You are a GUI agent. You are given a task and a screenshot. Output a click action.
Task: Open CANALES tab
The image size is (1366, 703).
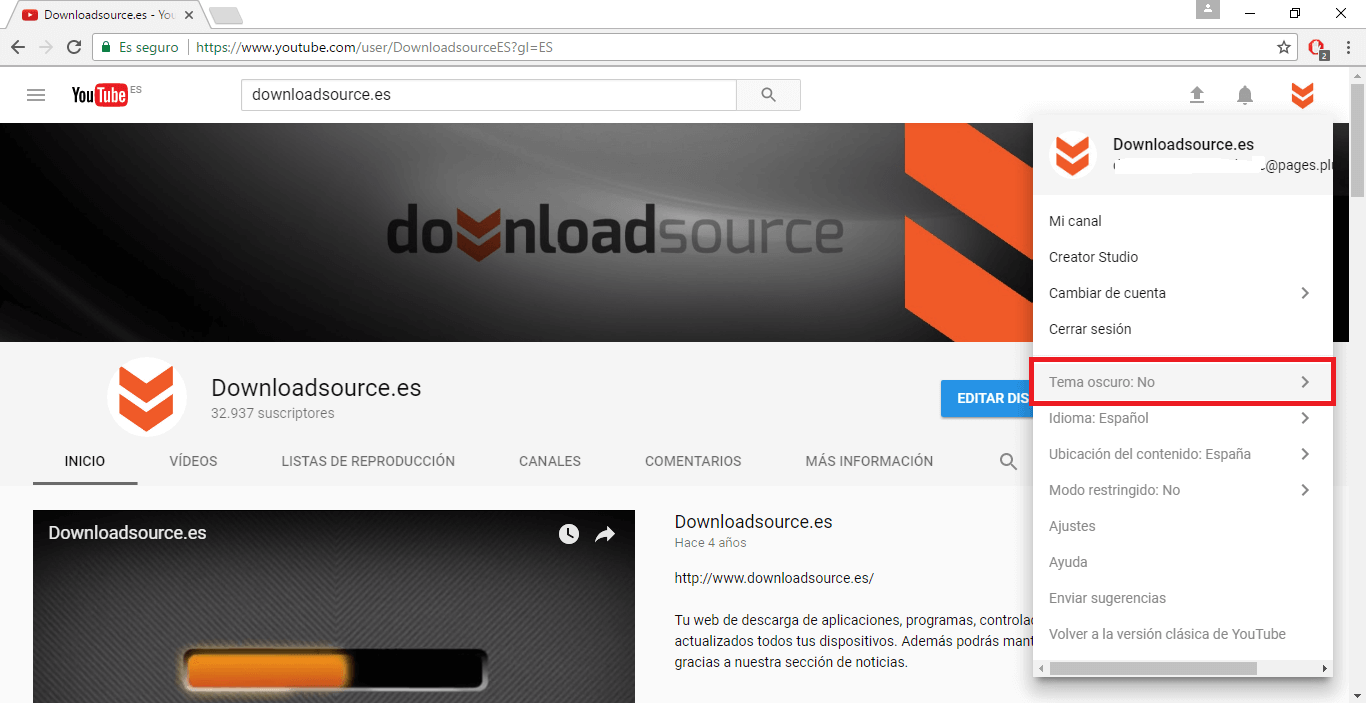point(550,461)
